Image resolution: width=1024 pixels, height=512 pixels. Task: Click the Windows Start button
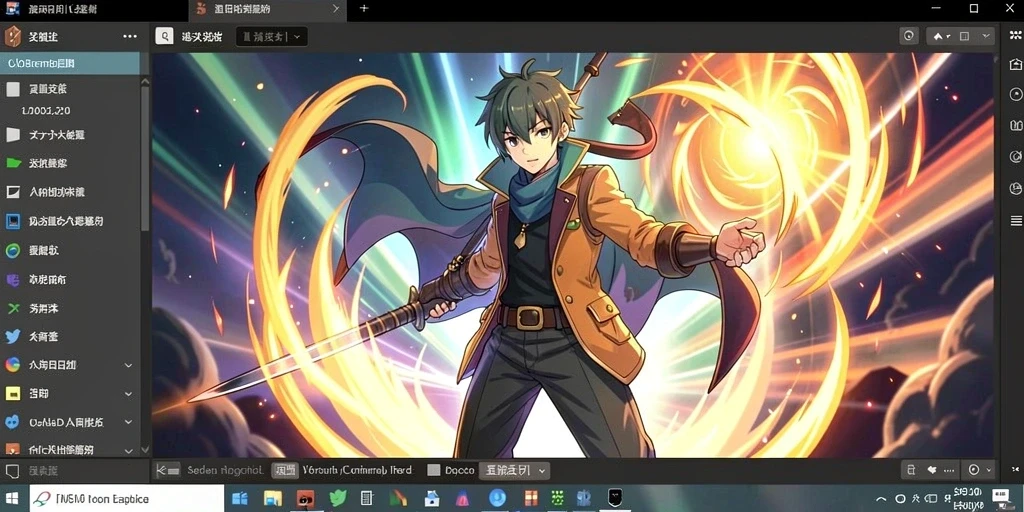(x=12, y=499)
